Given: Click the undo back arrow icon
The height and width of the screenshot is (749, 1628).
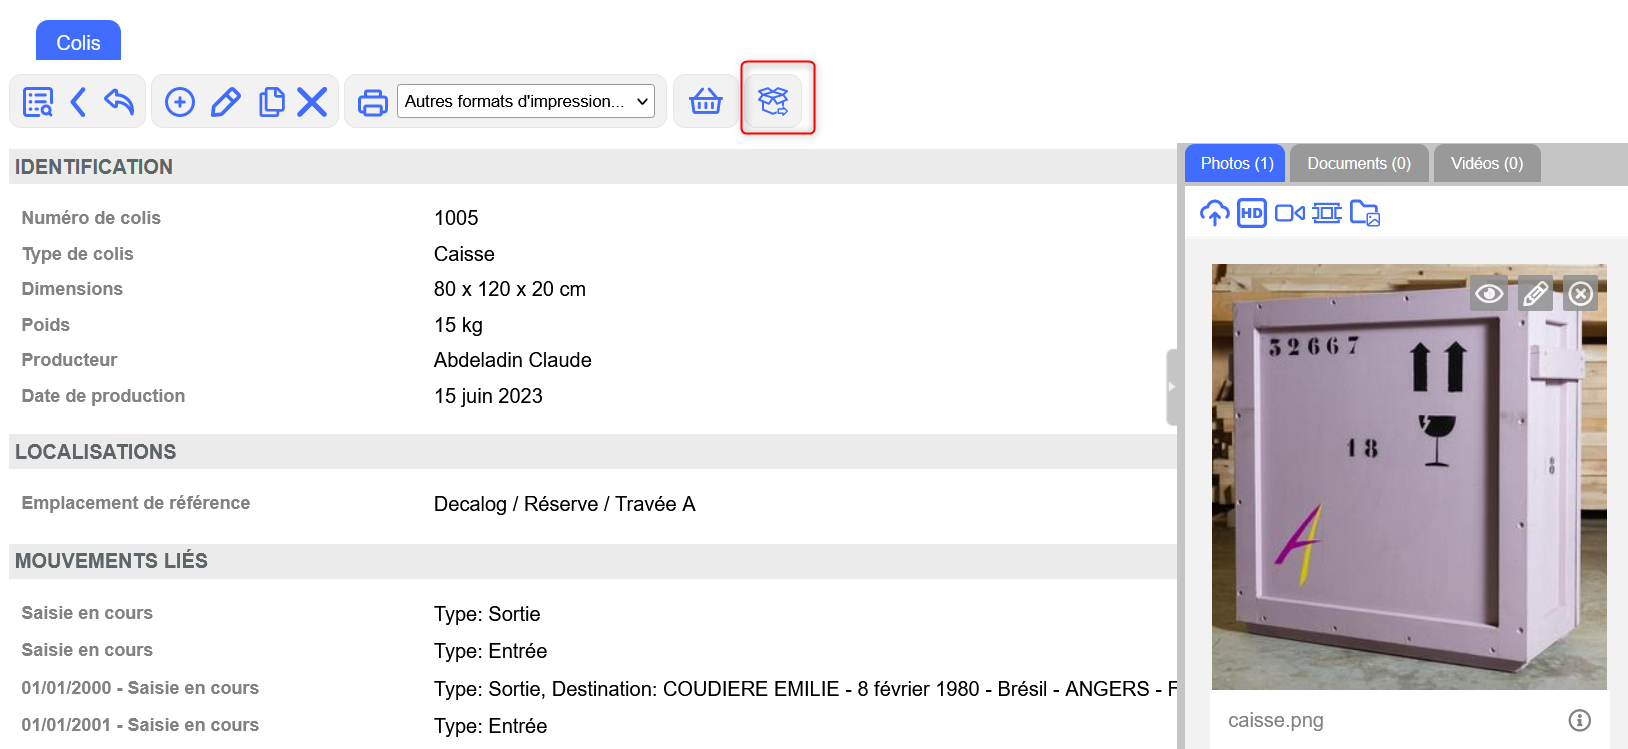Looking at the screenshot, I should click(119, 102).
